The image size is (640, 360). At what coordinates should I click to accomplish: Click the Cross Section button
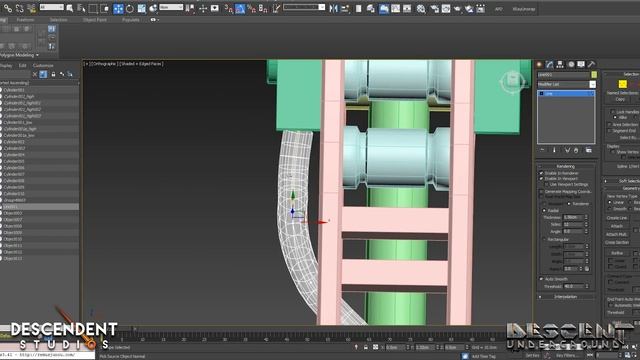617,242
